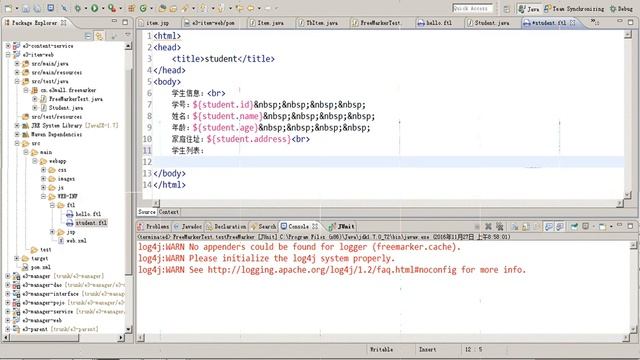Open dropdown arrow next to New icon
This screenshot has width=640, height=360.
coord(17,8)
